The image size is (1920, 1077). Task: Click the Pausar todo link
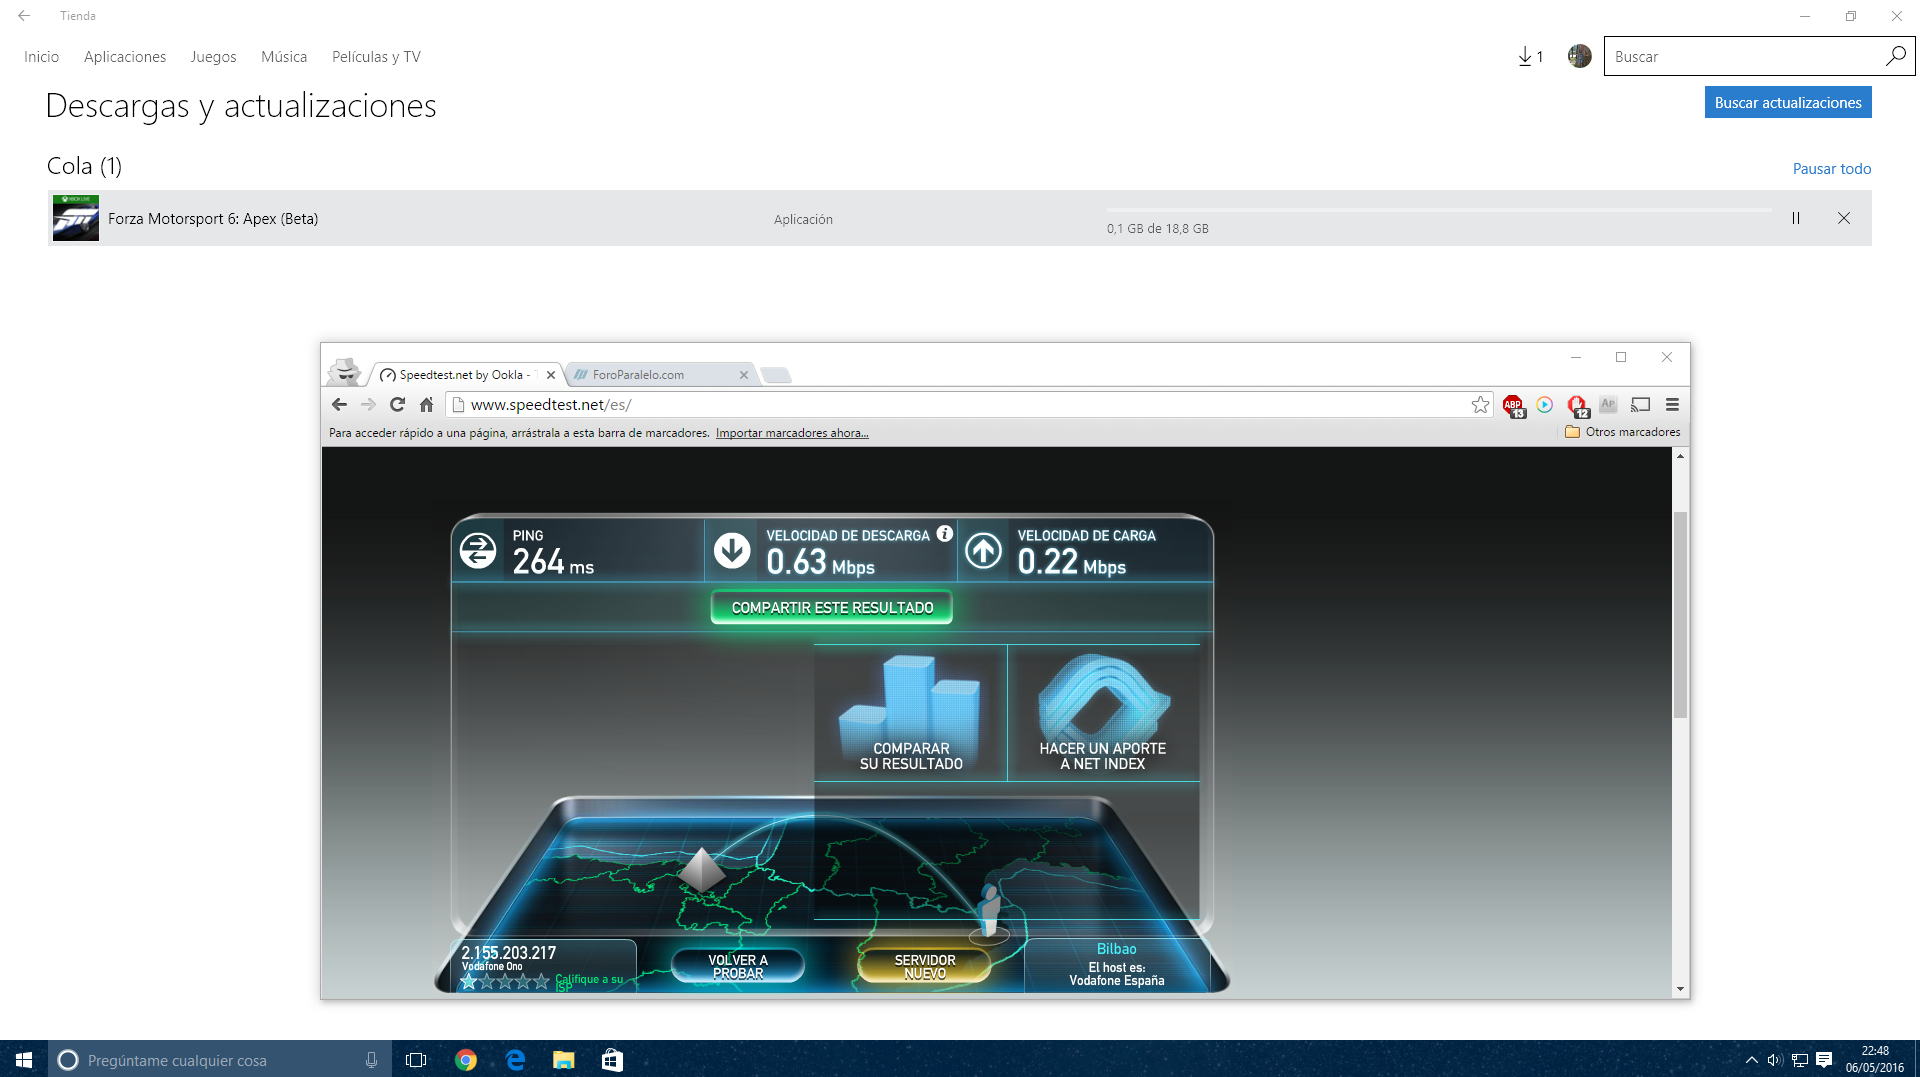point(1831,169)
